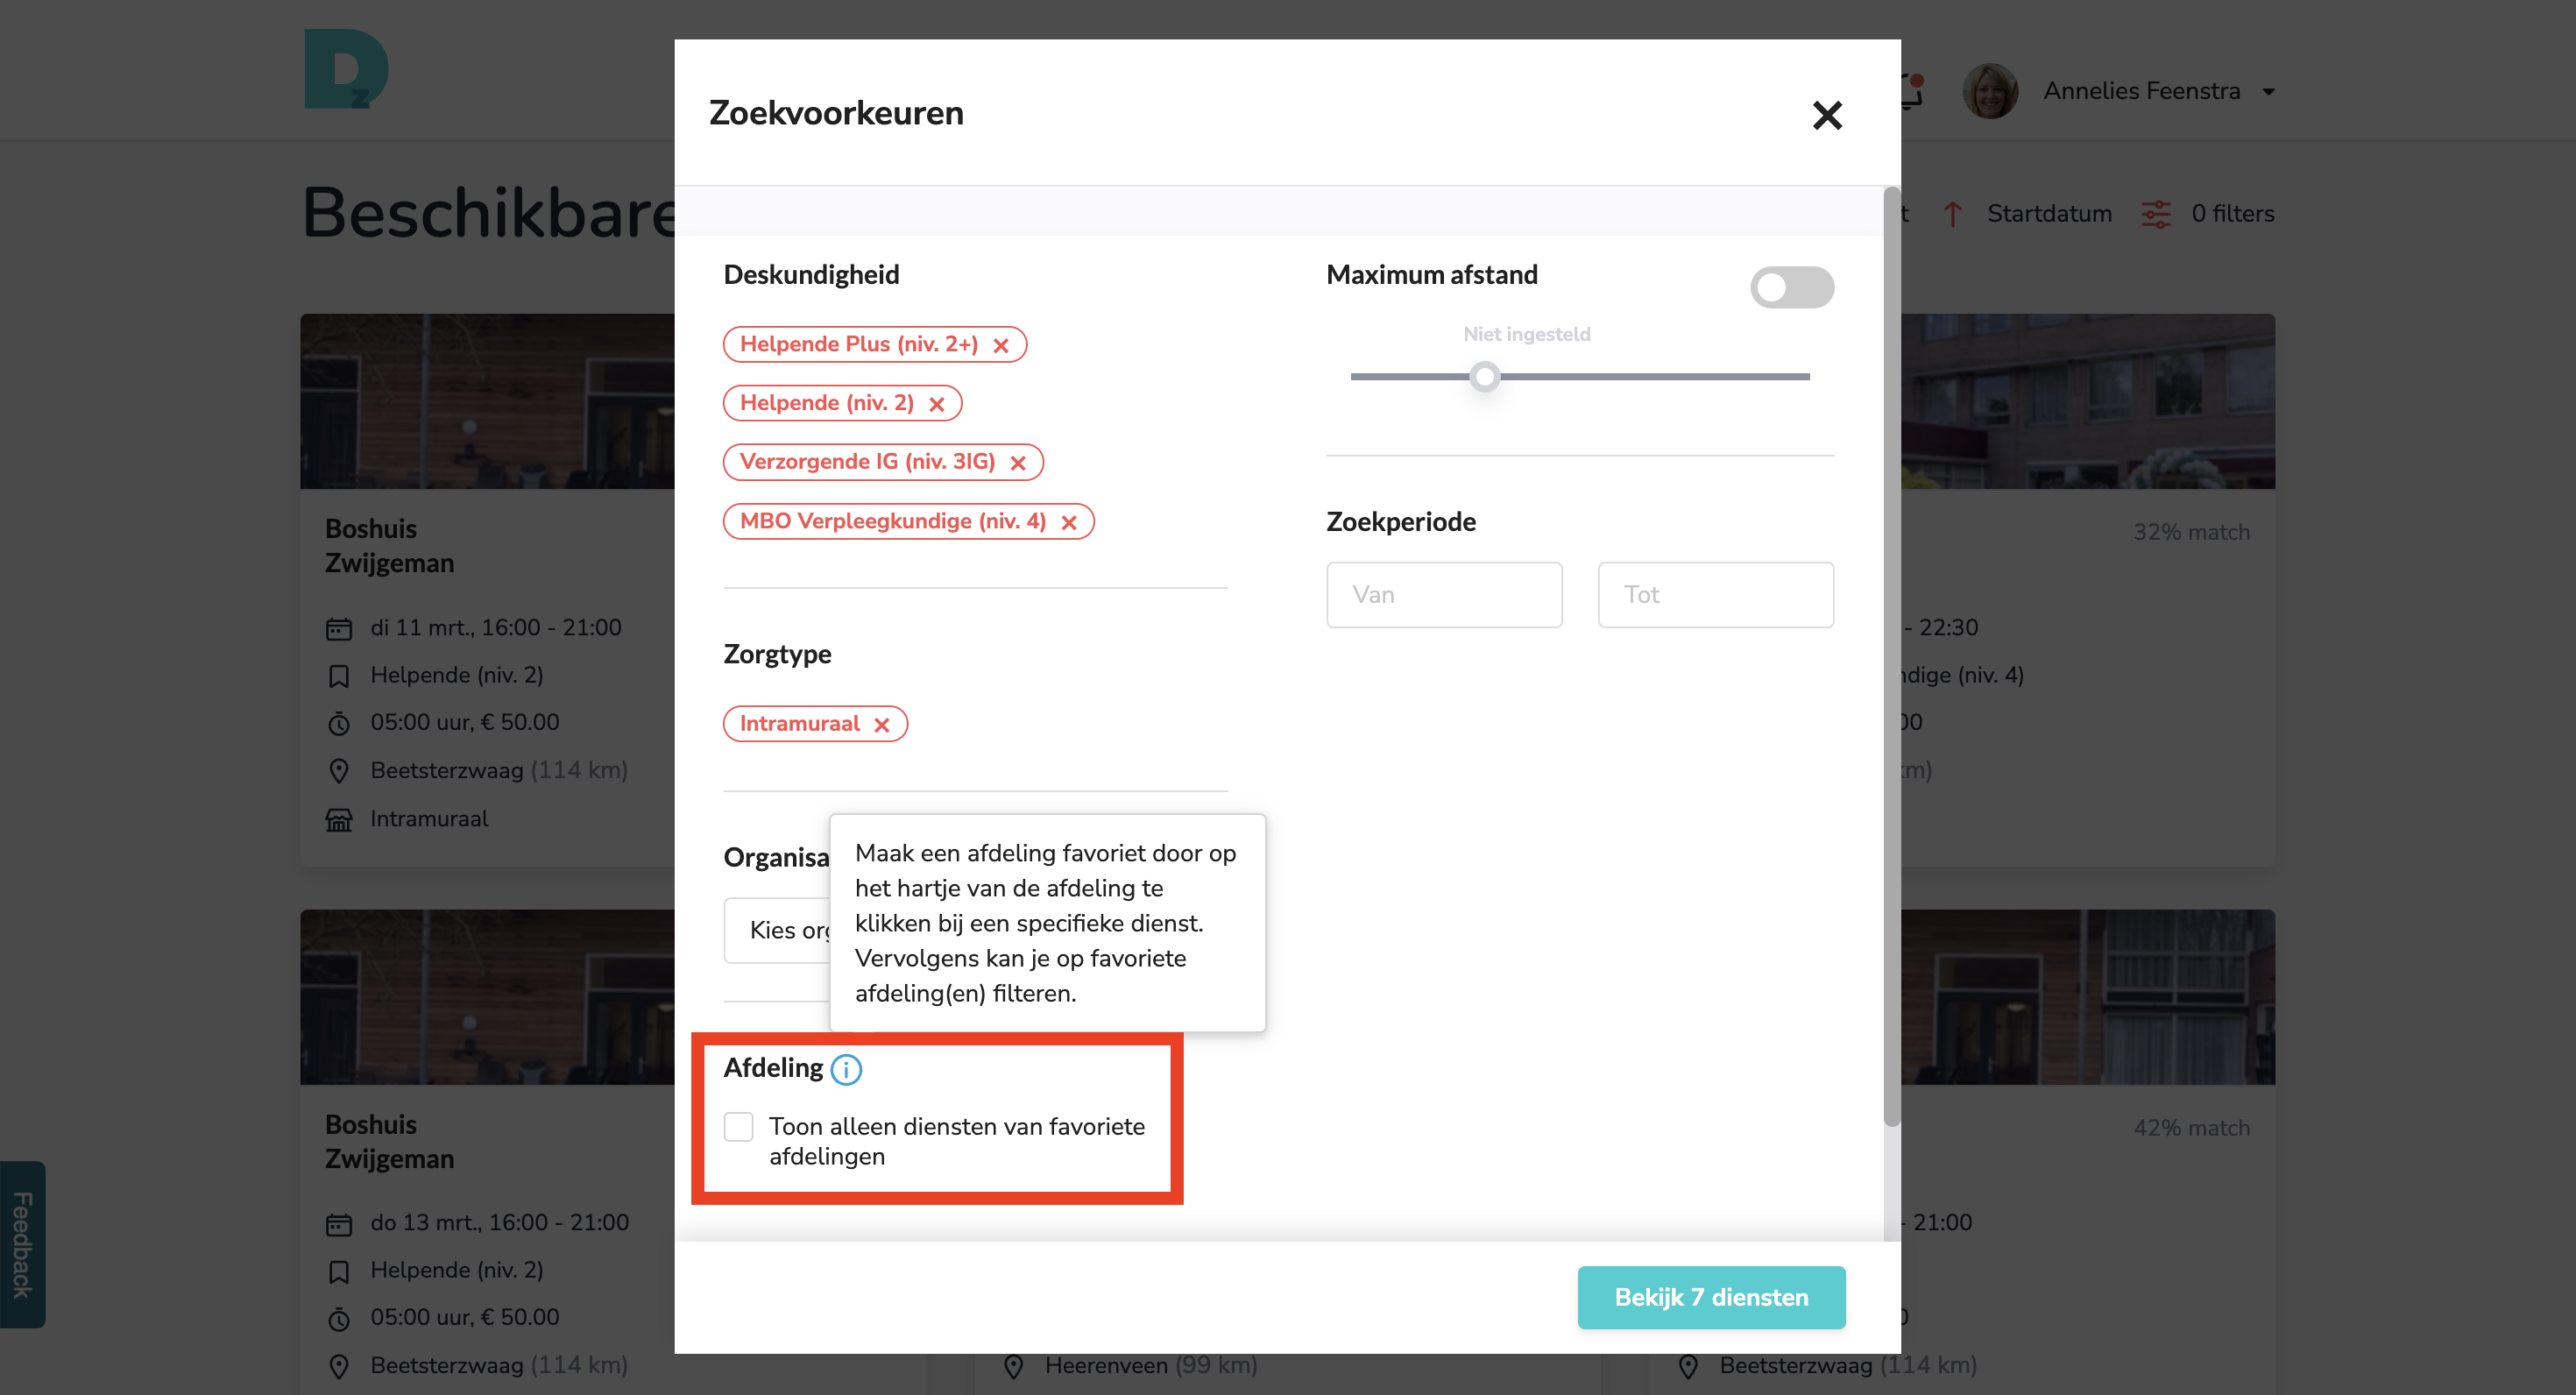Expand the Annelies Feenstra user menu
The width and height of the screenshot is (2576, 1395).
(2269, 92)
